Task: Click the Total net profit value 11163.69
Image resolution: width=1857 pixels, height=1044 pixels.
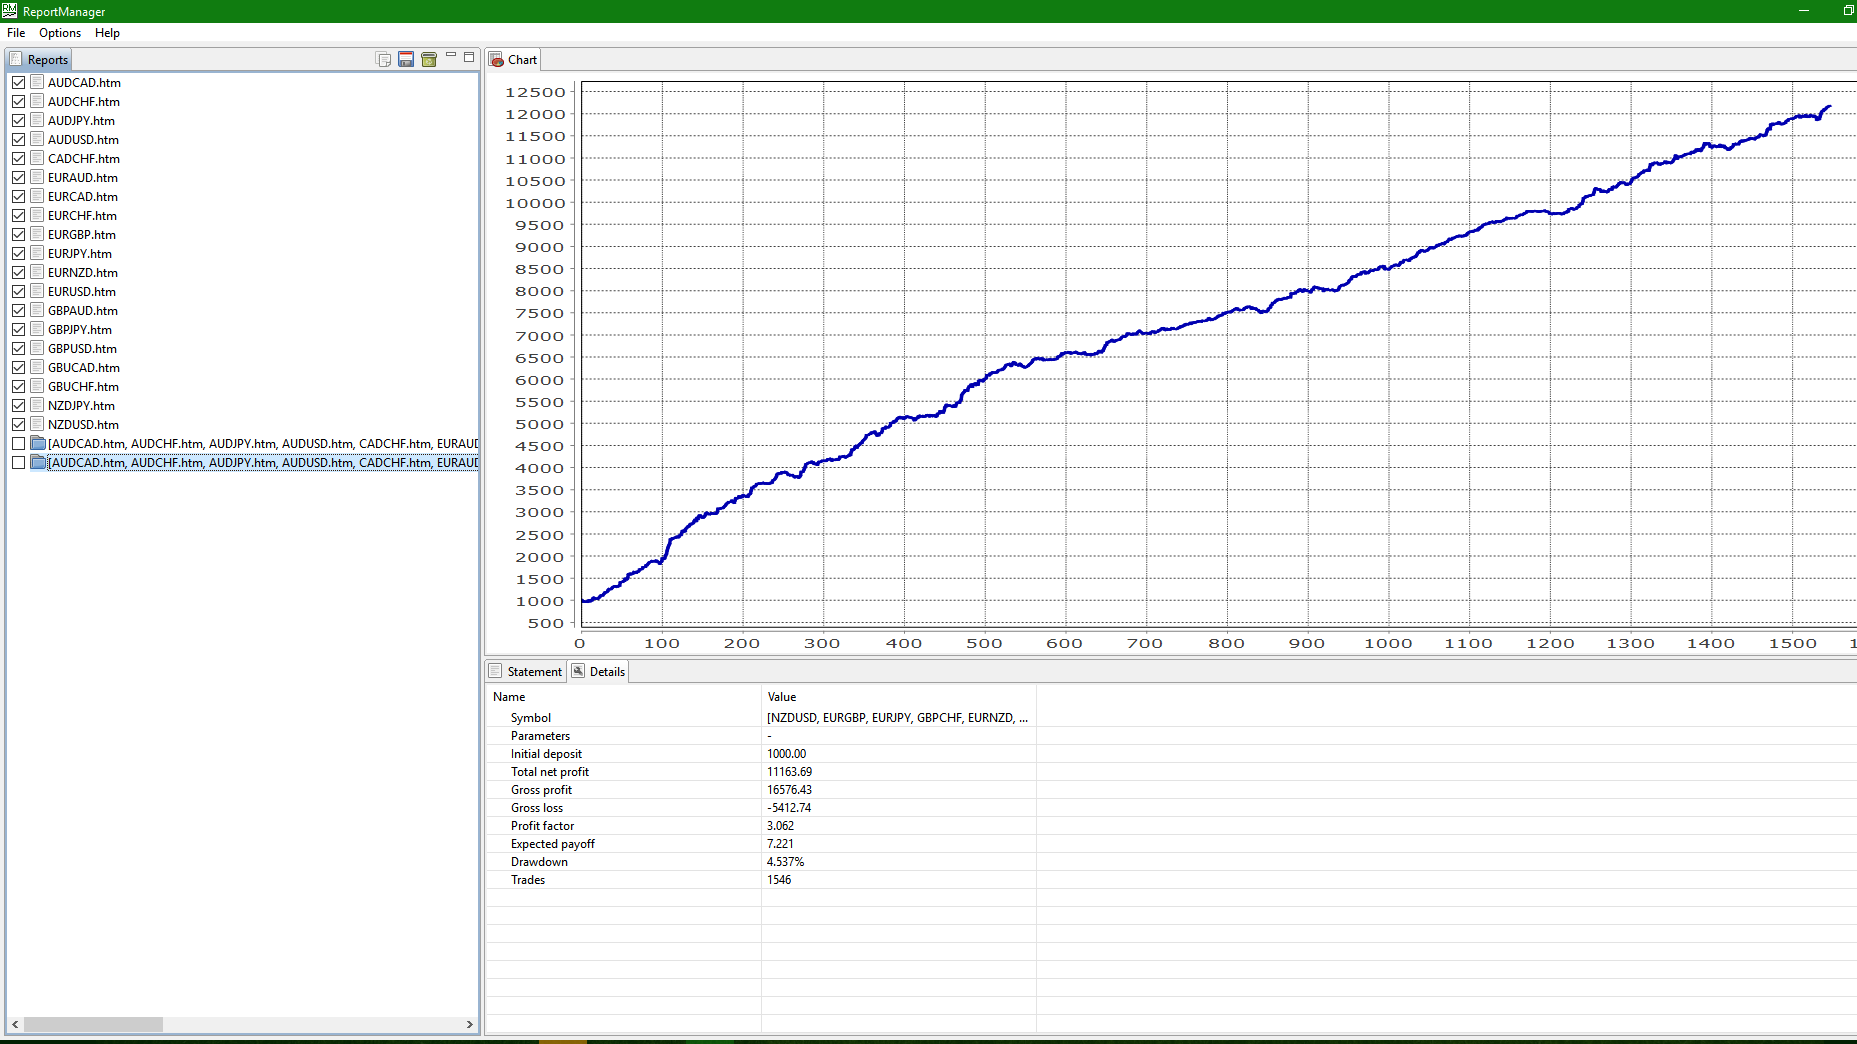Action: [790, 772]
